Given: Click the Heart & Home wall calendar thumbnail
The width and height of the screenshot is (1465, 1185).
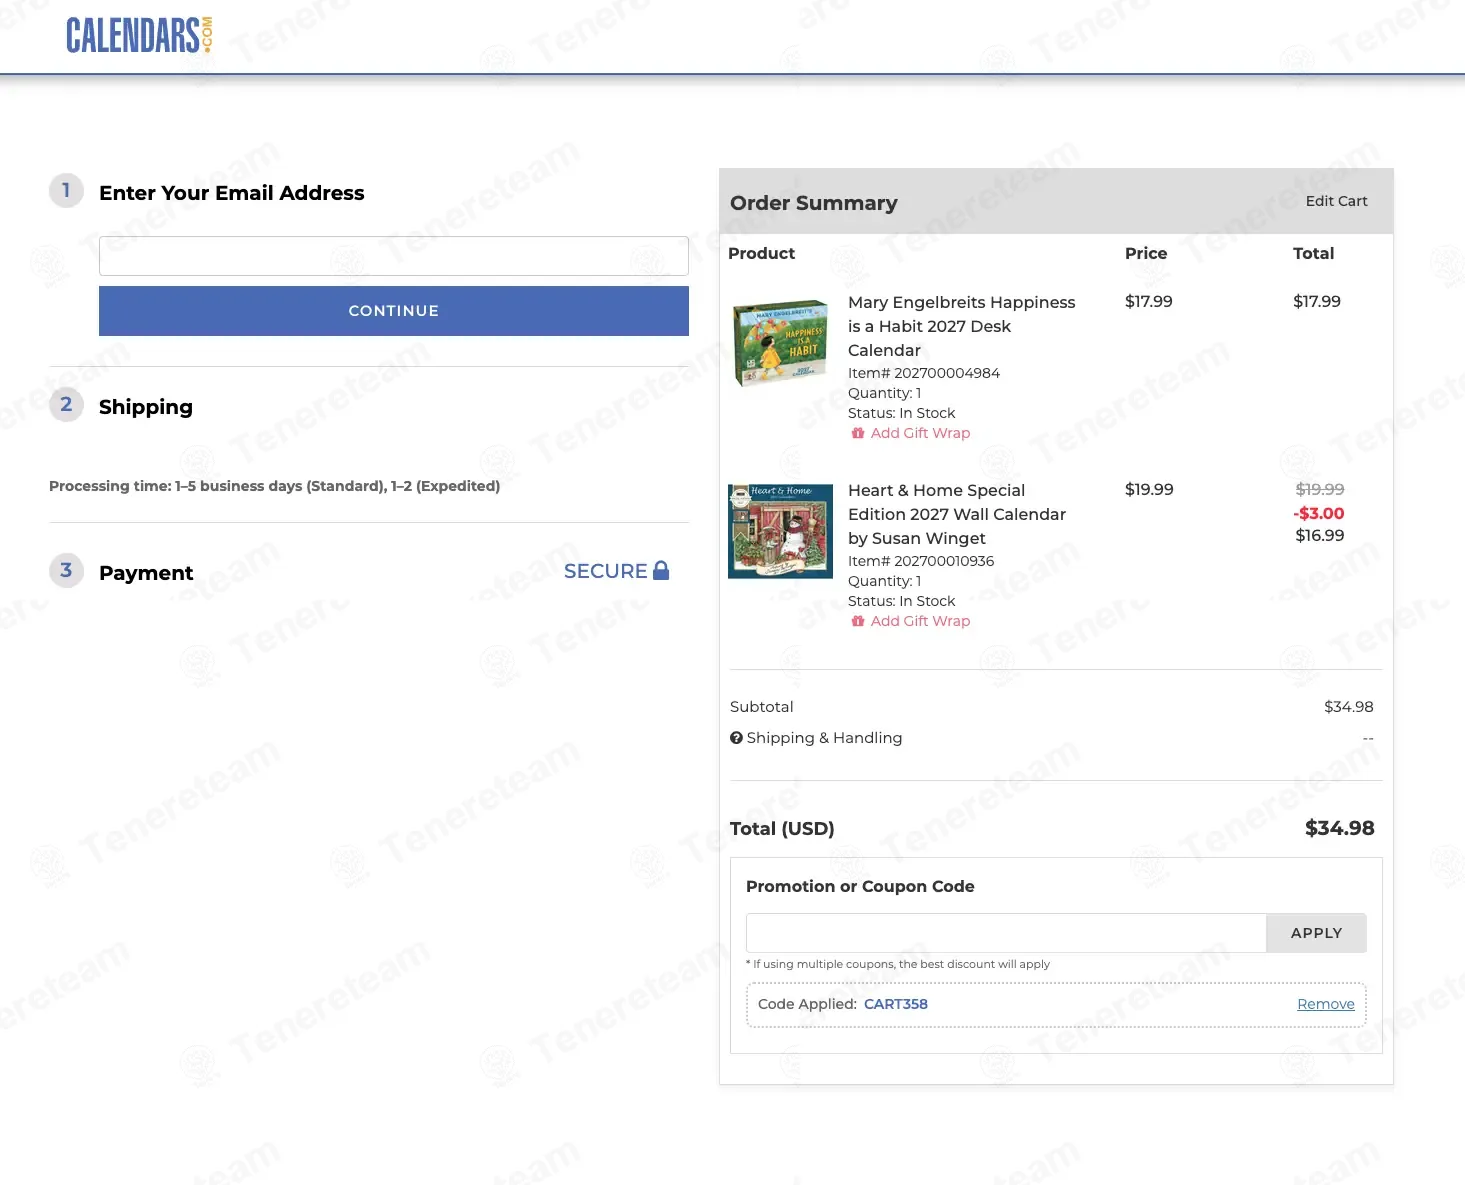Looking at the screenshot, I should pos(780,531).
